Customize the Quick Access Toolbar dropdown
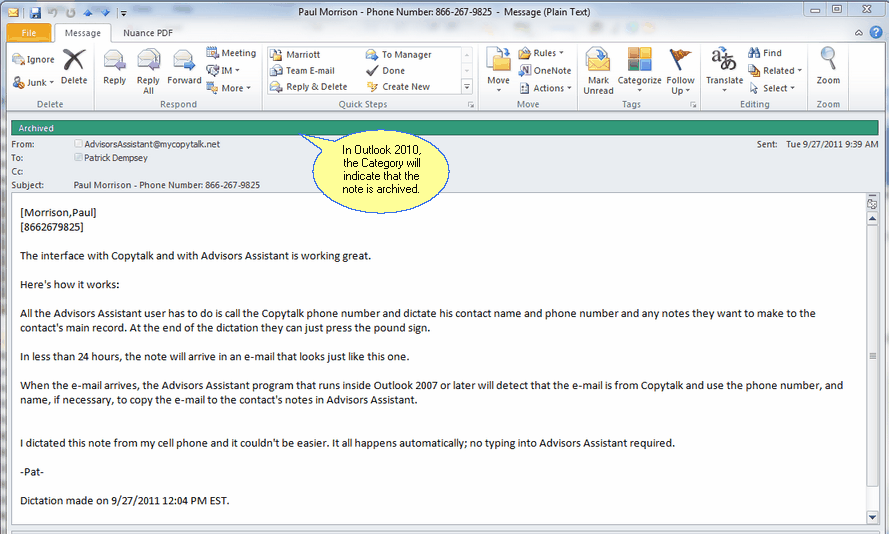The height and width of the screenshot is (534, 889). coord(124,12)
